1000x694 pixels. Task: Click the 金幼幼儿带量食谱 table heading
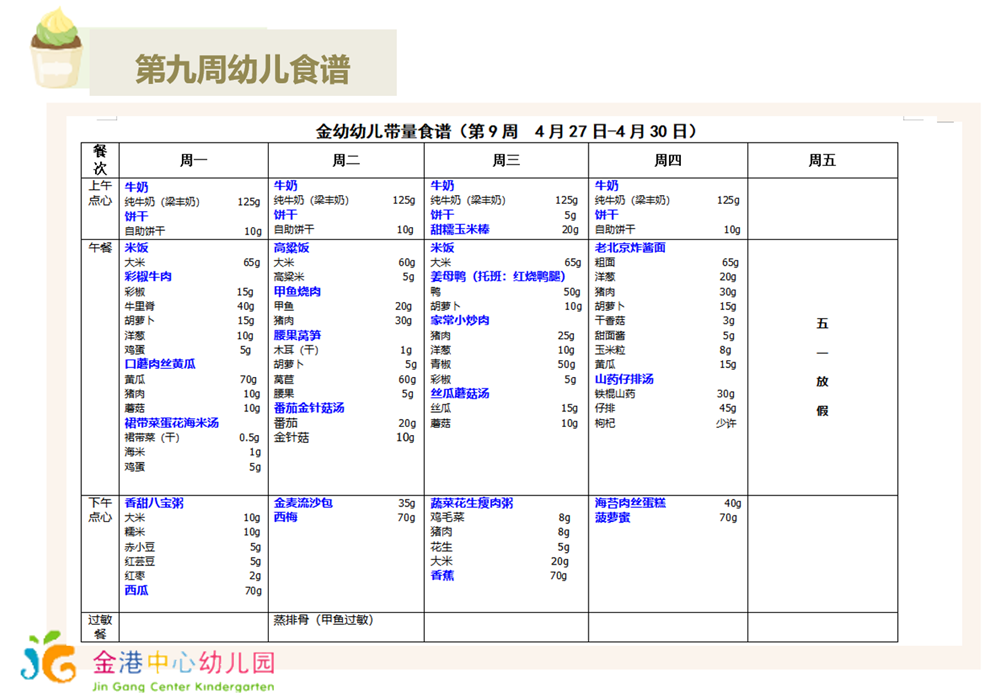(x=505, y=131)
